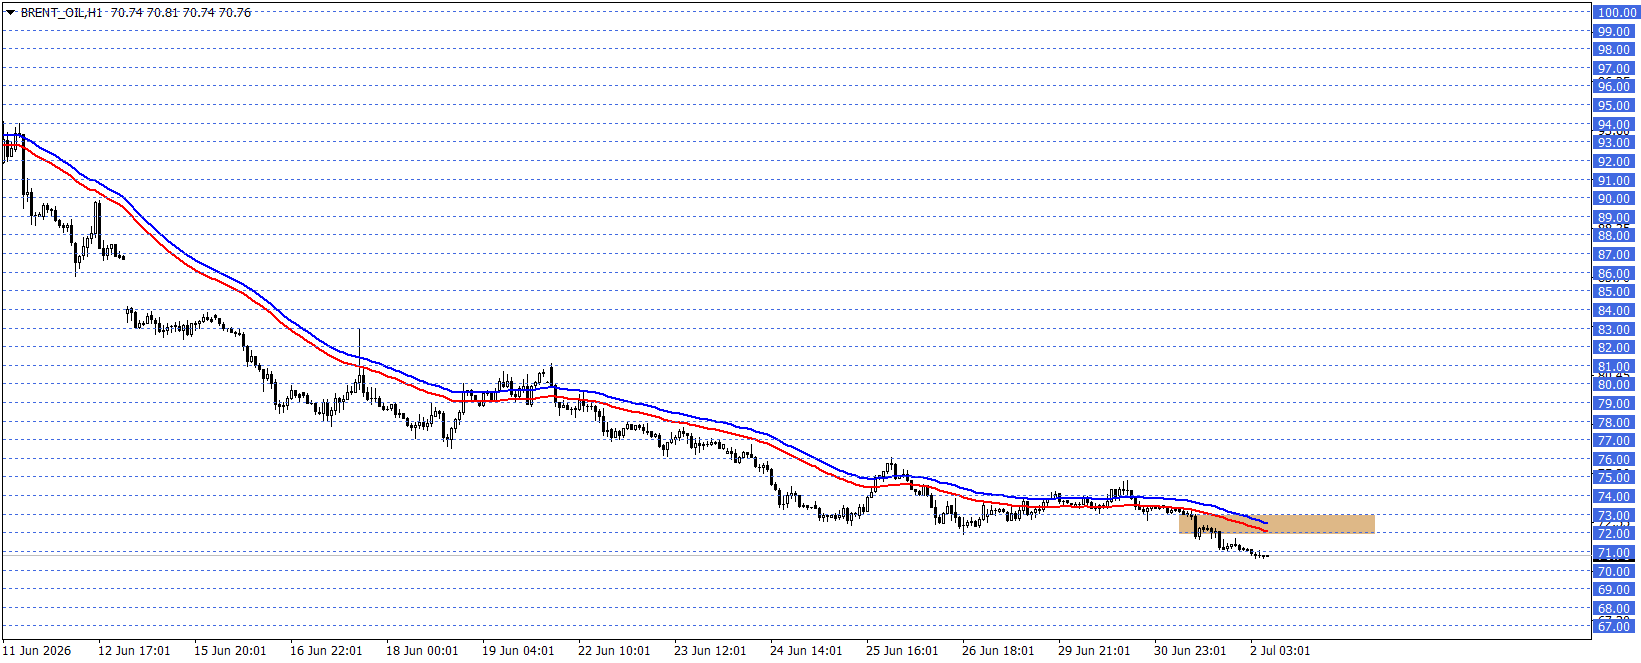Click the 26 Jun 18:01 time label
The width and height of the screenshot is (1641, 663).
[998, 651]
